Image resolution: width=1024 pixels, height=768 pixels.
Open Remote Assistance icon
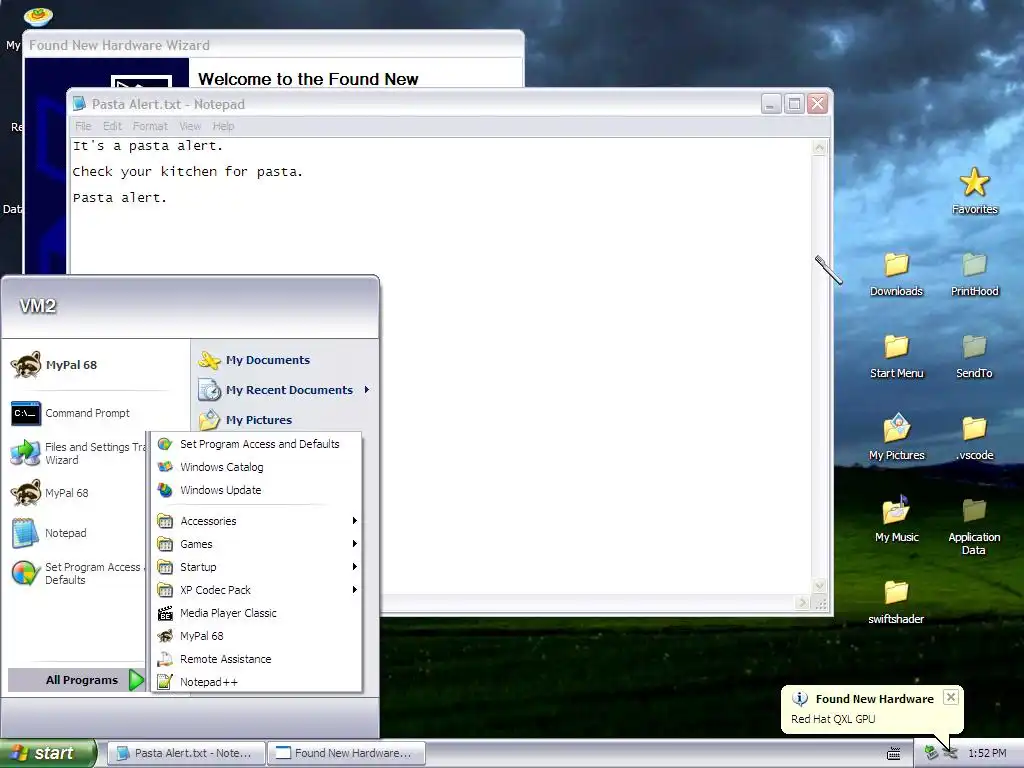(x=165, y=659)
